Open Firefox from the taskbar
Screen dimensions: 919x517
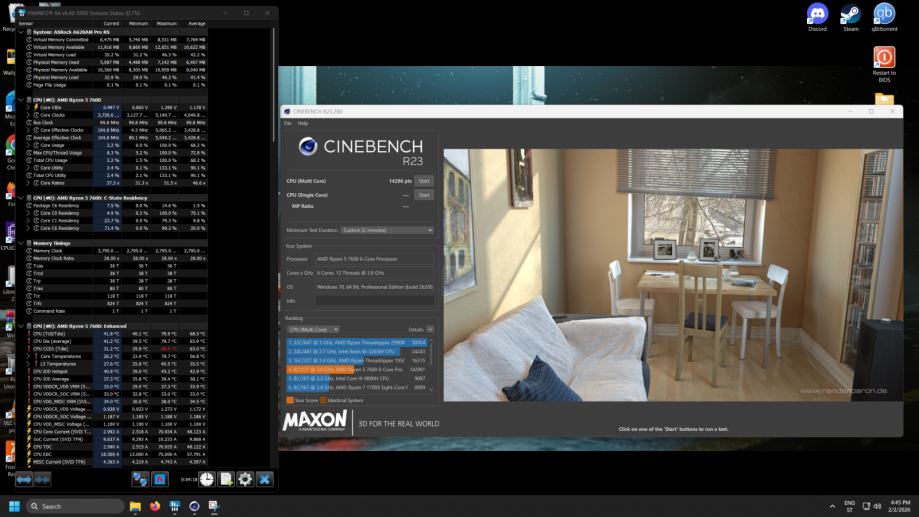click(155, 506)
